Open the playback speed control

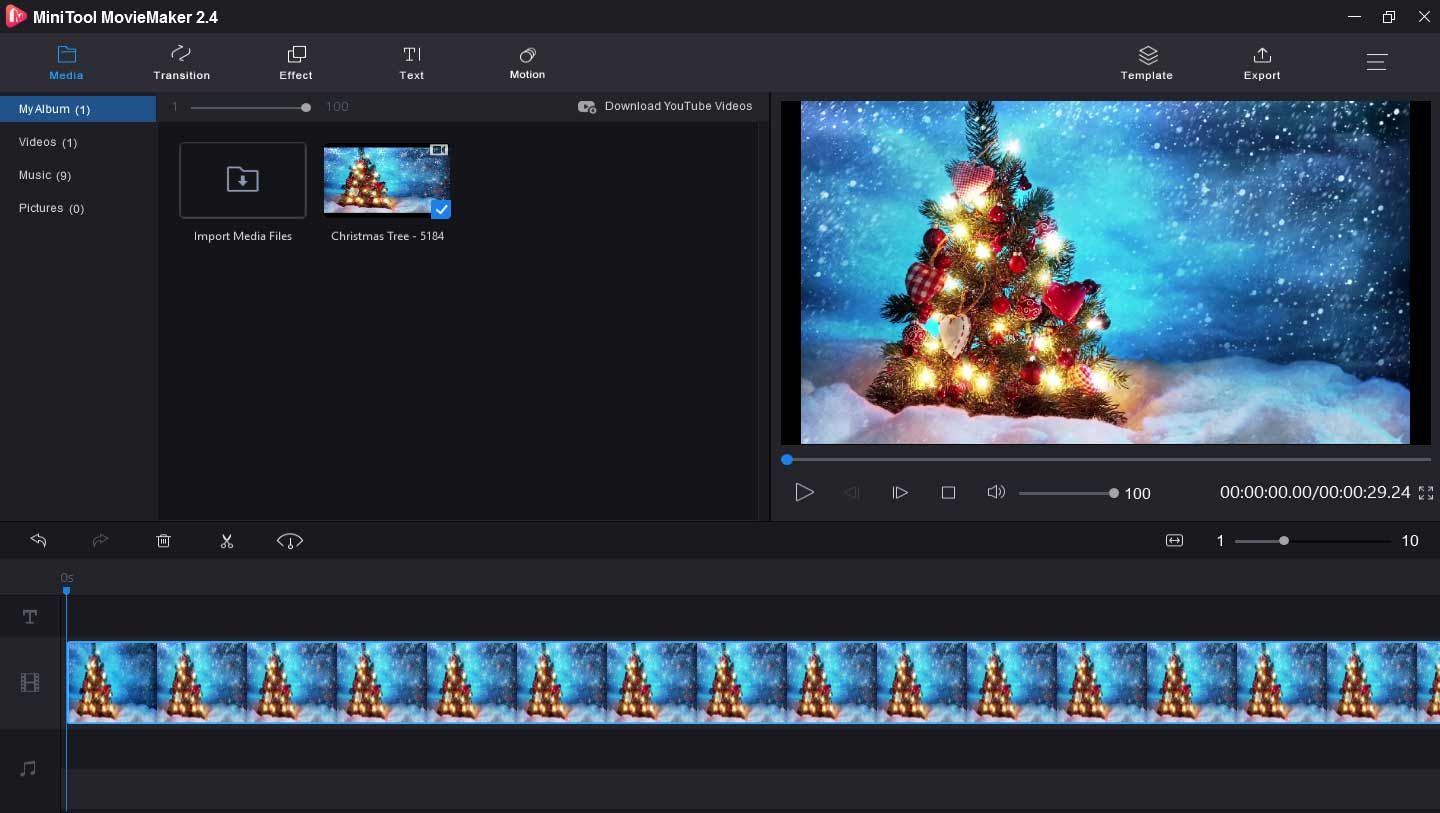click(x=289, y=540)
